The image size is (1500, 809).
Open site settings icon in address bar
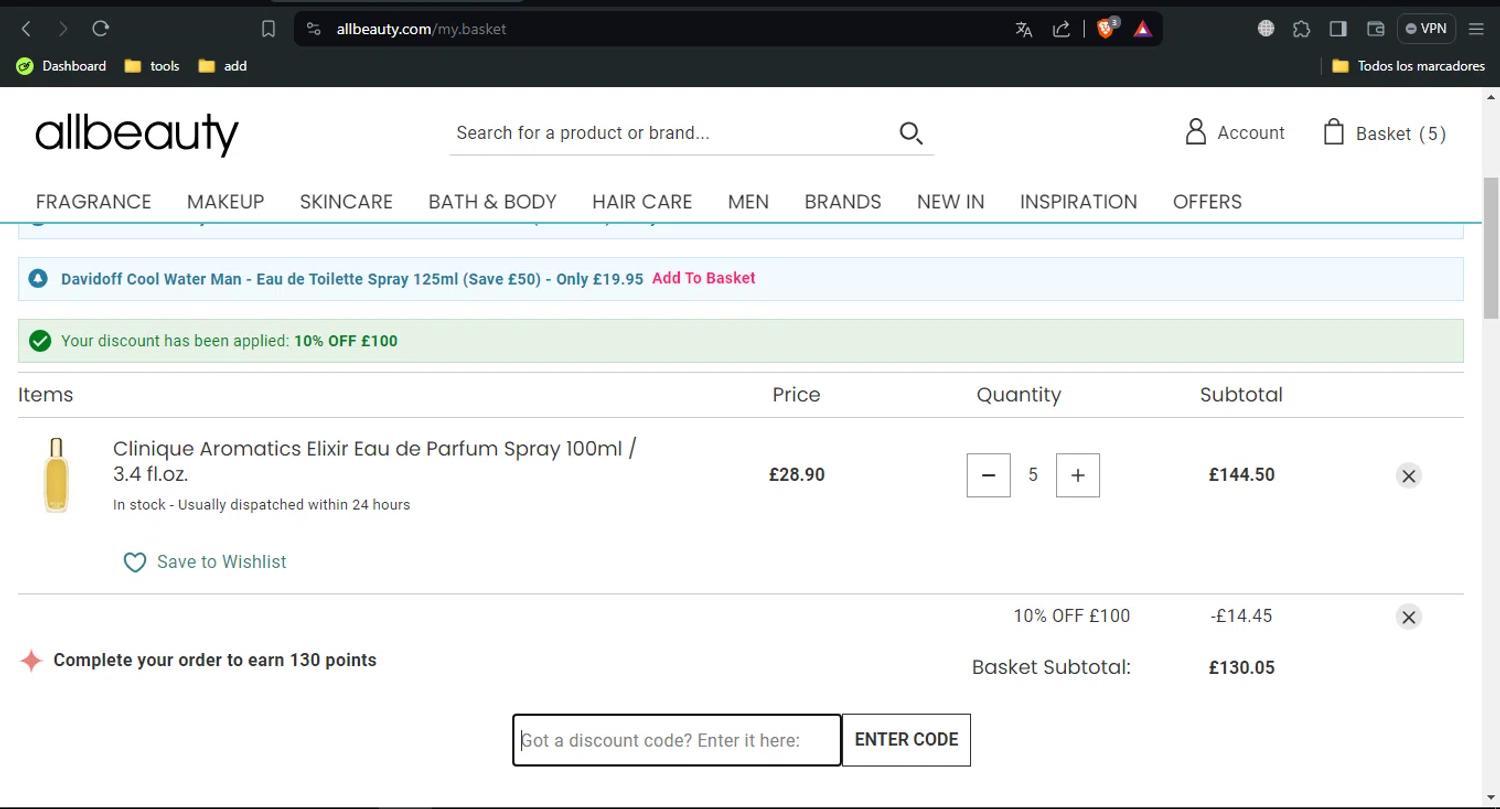(x=313, y=29)
